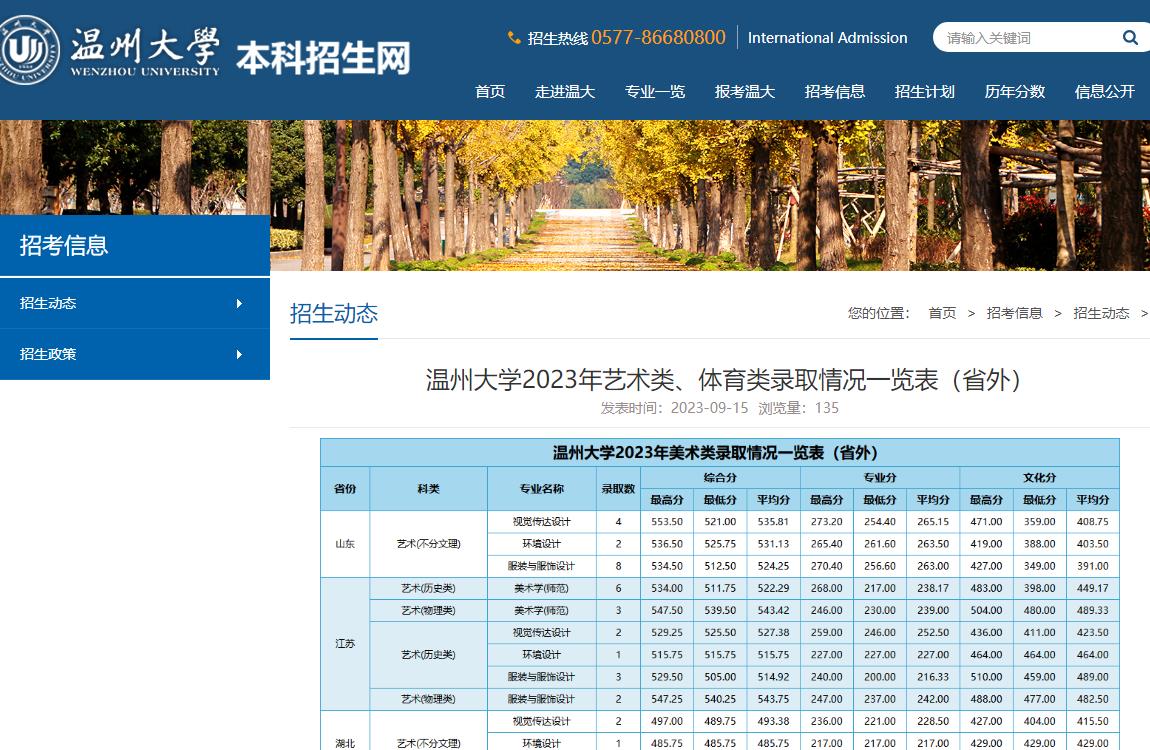Open the 招生计划 navigation menu item
The width and height of the screenshot is (1150, 750).
[924, 92]
